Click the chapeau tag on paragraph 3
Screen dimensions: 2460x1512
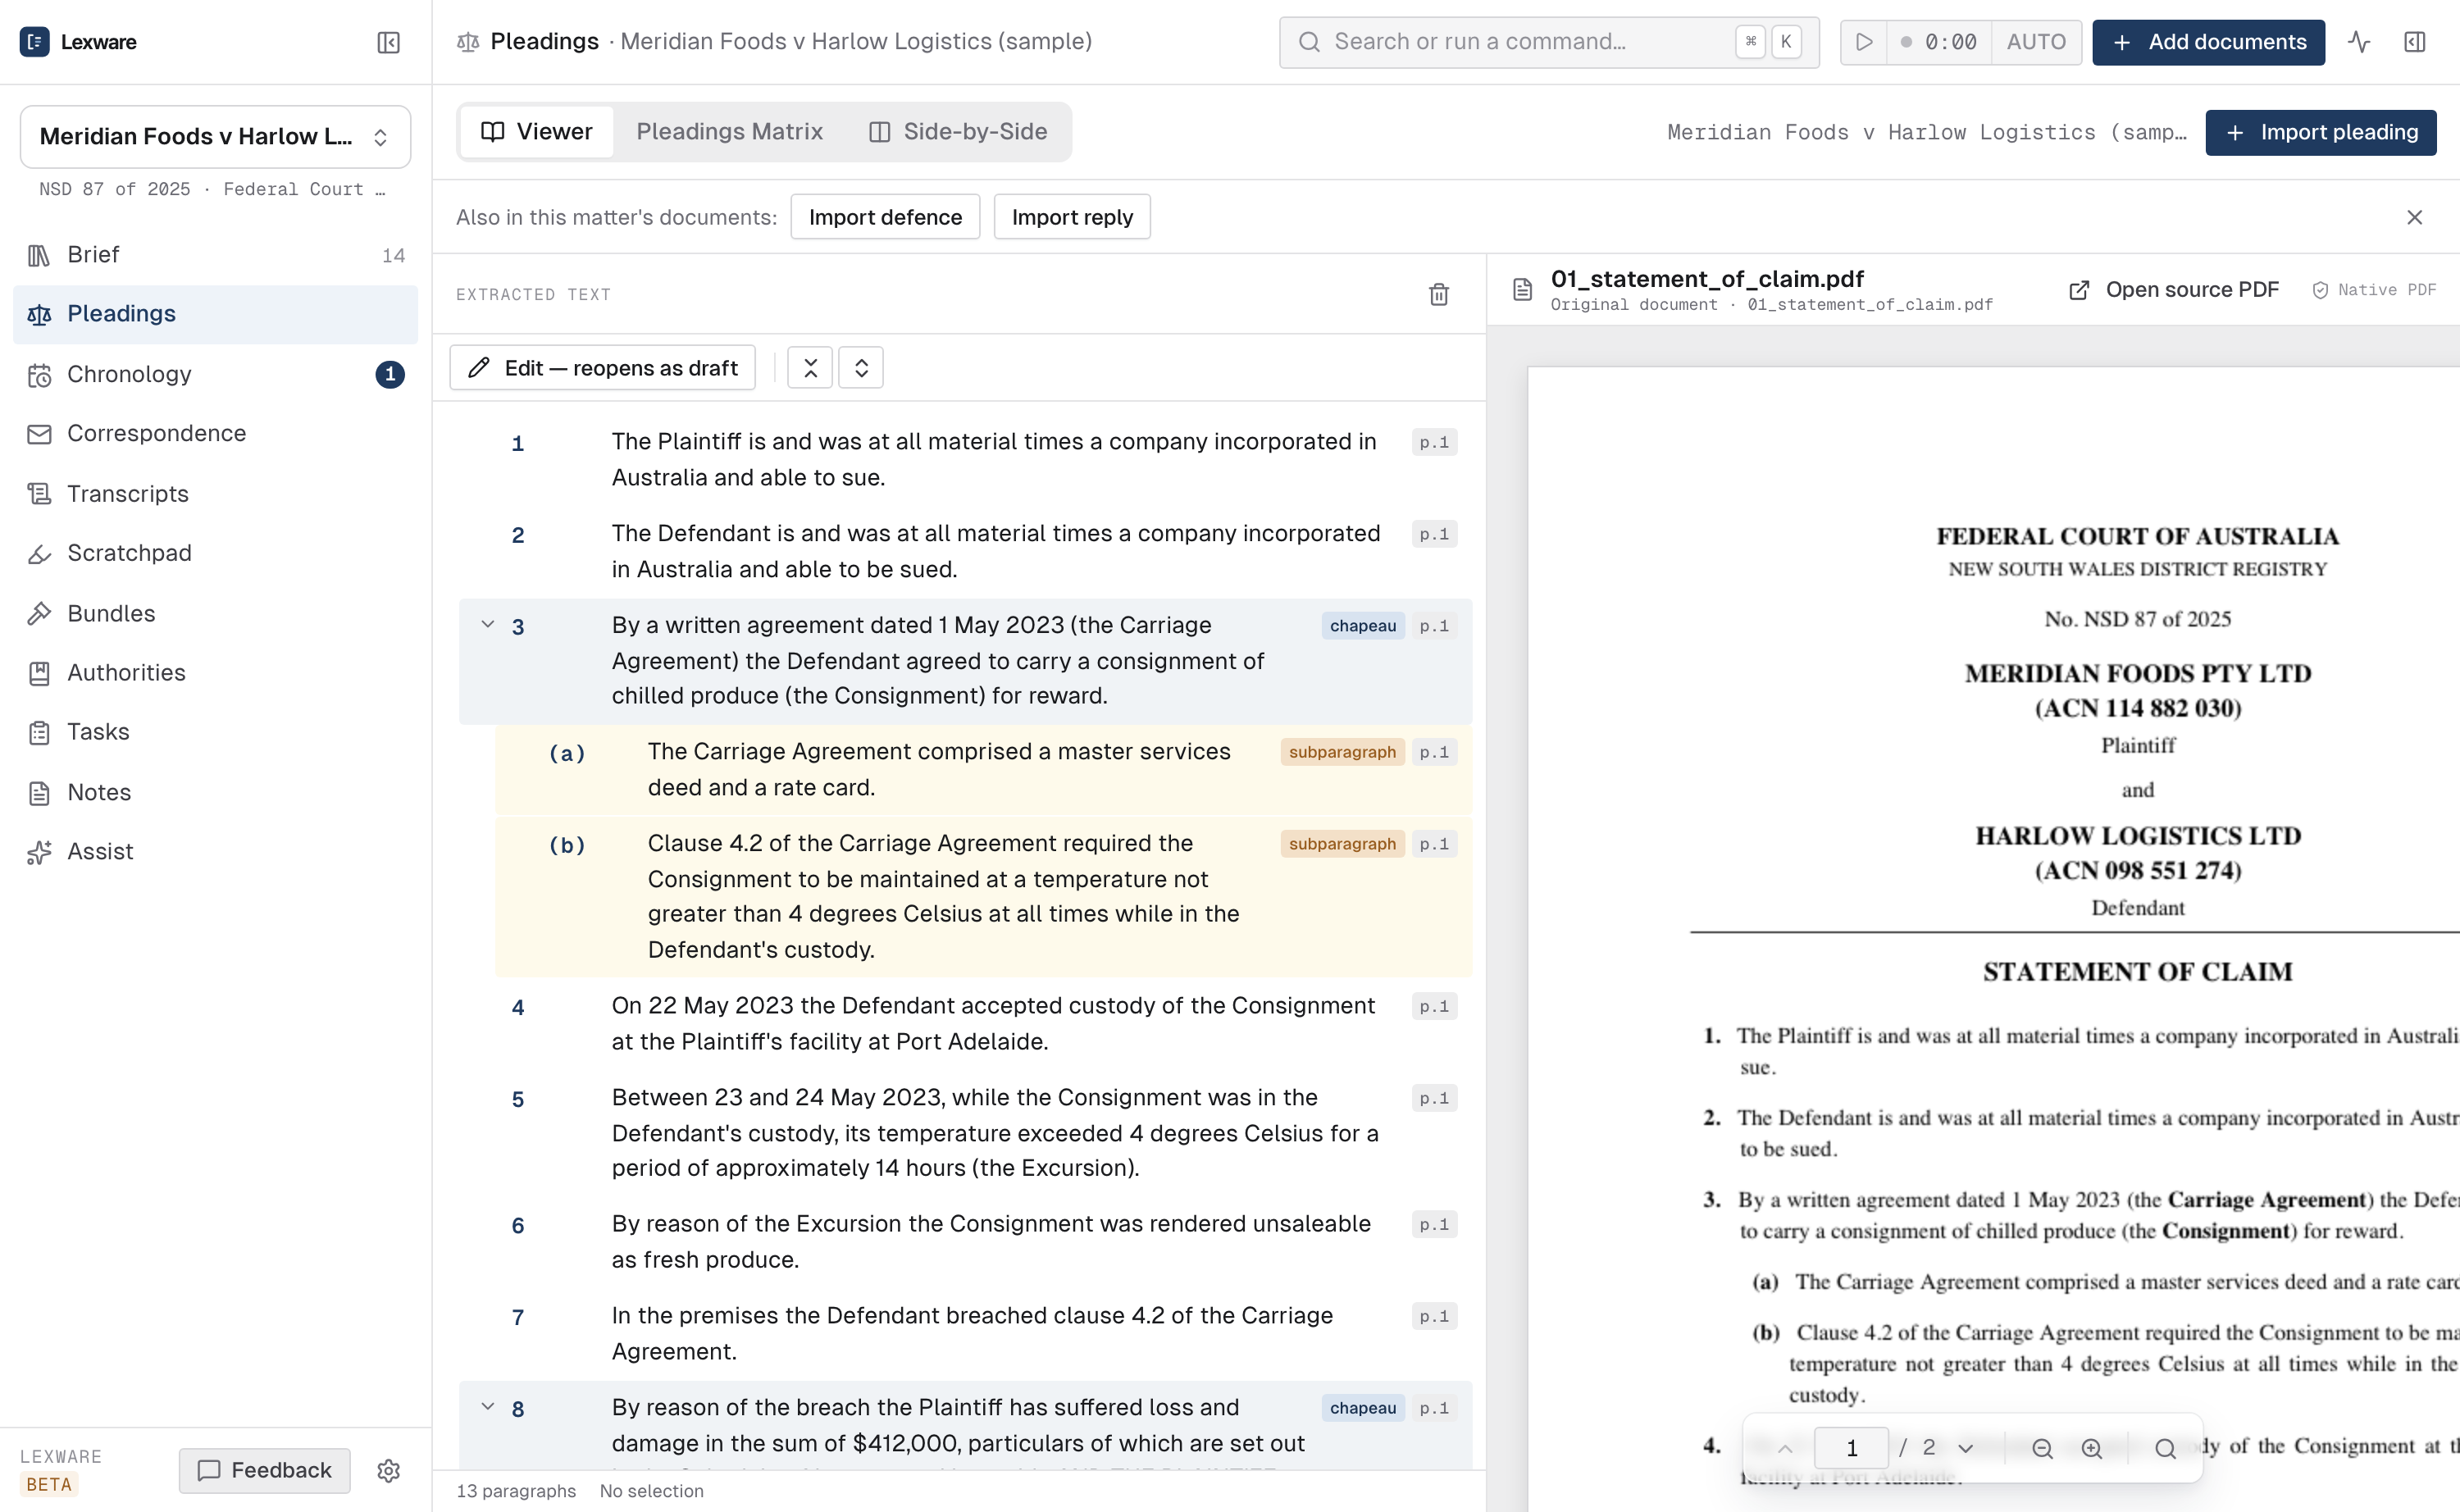1362,626
